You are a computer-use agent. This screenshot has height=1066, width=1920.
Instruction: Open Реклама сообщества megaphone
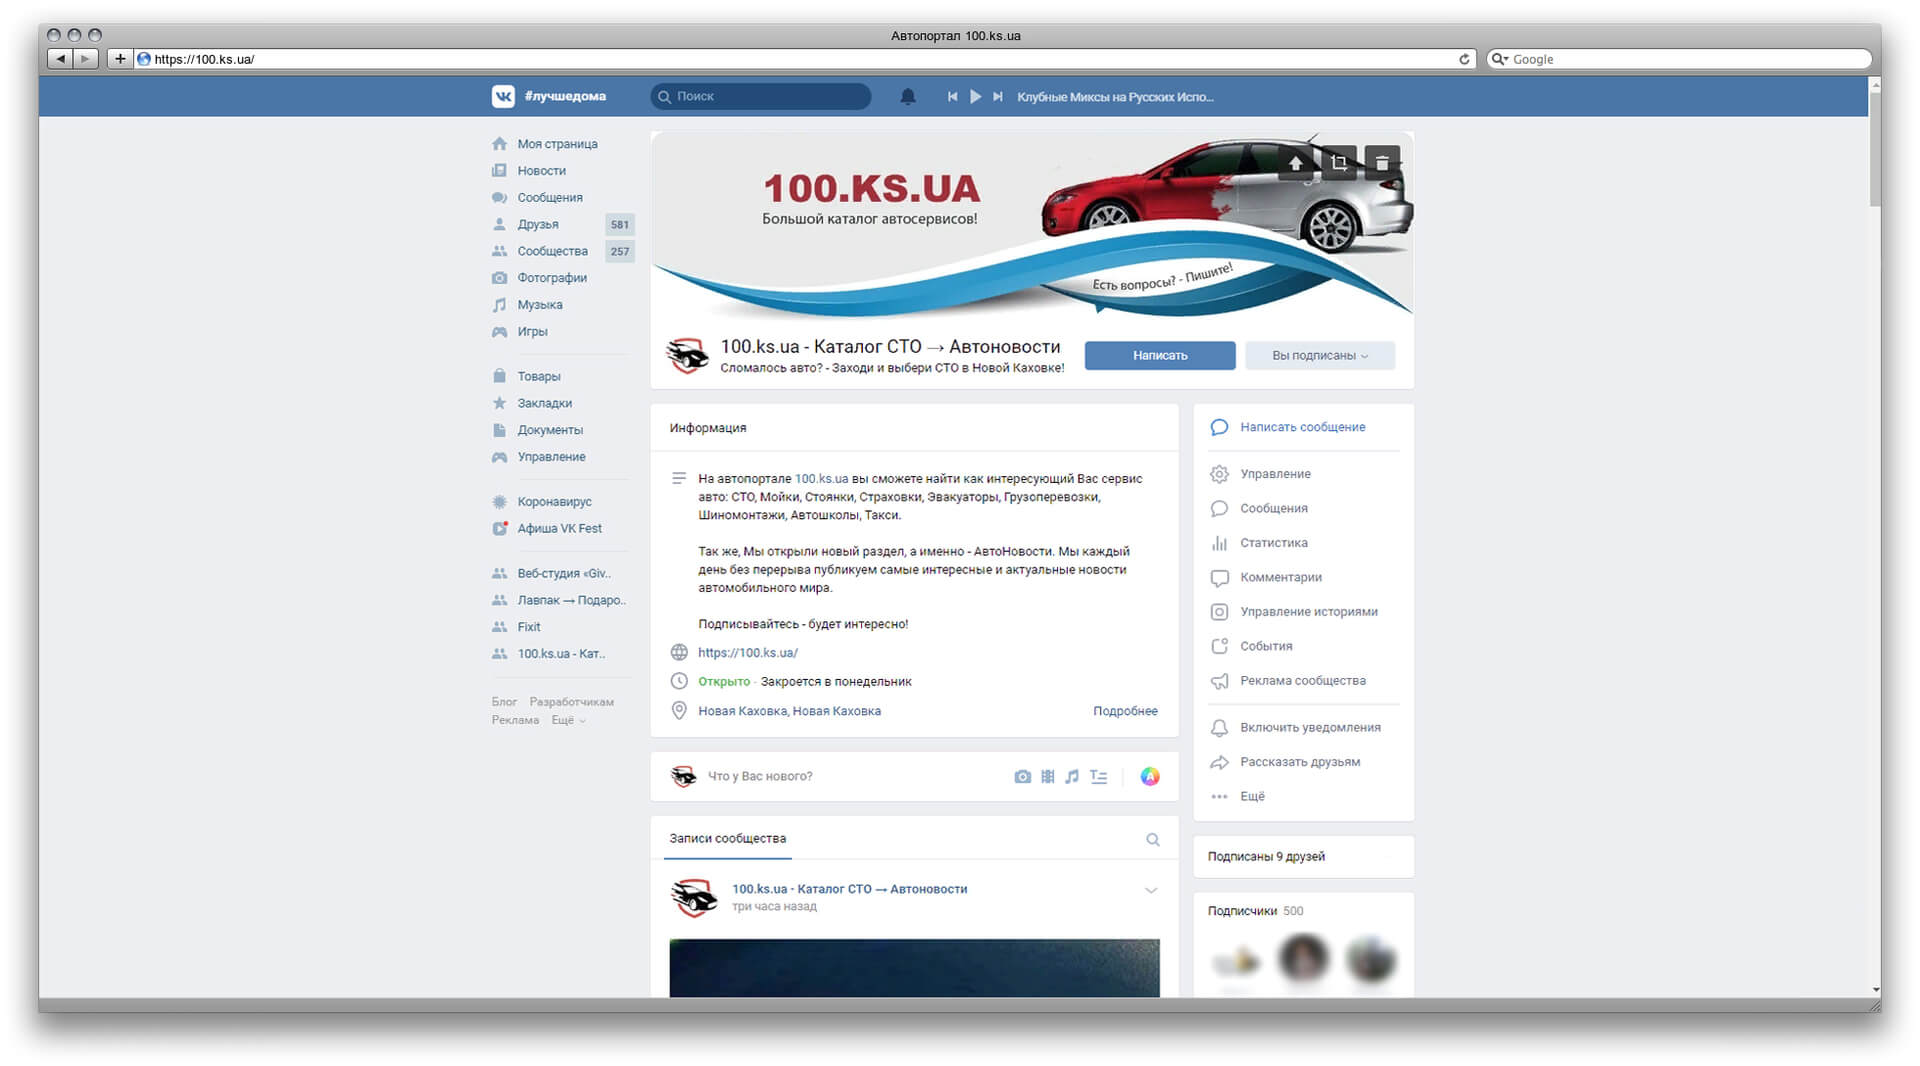tap(1219, 681)
